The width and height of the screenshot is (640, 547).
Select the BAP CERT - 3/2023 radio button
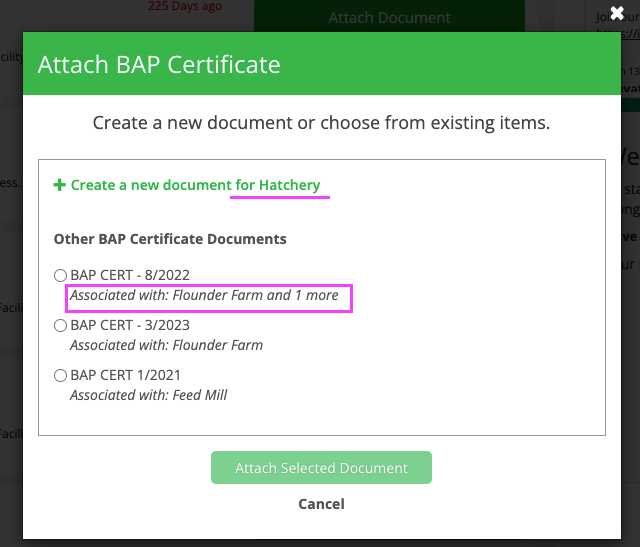60,325
